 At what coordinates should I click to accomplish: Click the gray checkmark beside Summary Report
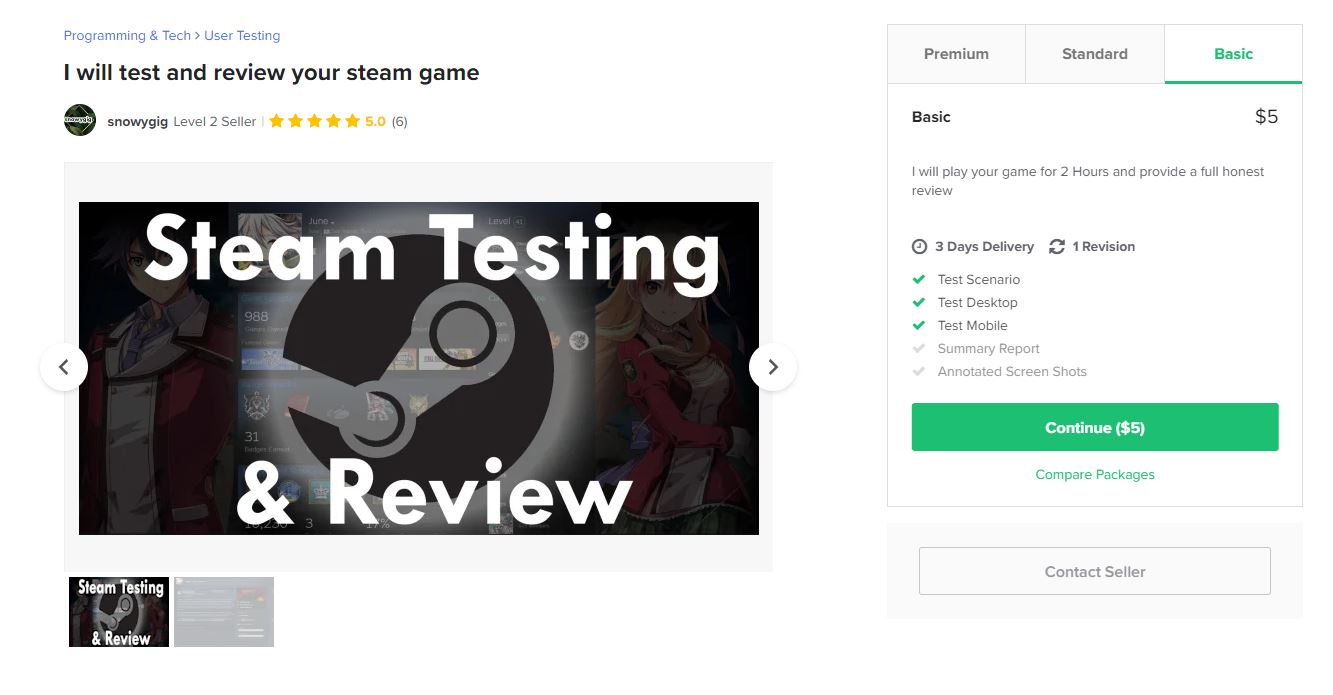coord(919,348)
